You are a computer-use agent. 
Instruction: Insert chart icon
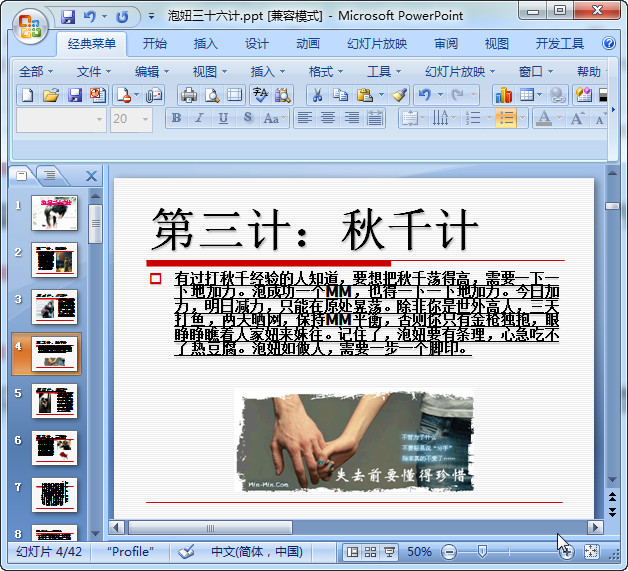(503, 95)
